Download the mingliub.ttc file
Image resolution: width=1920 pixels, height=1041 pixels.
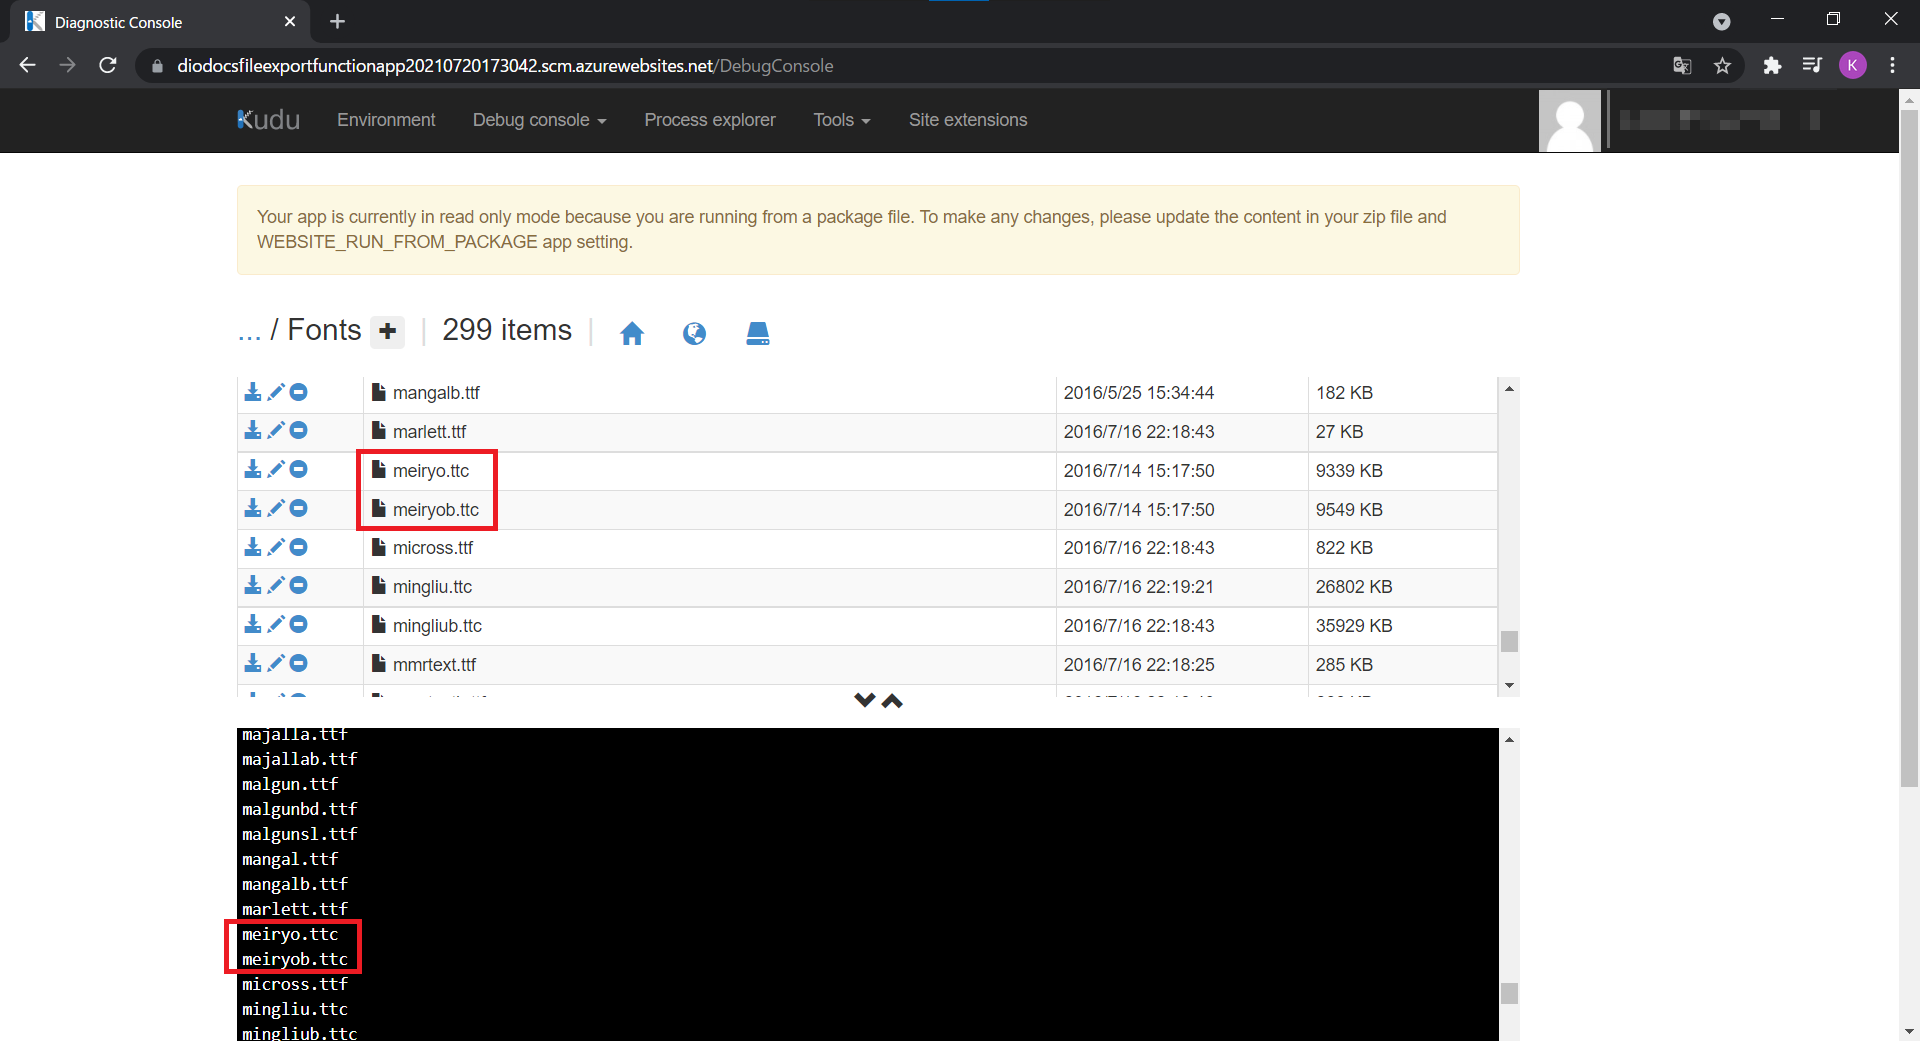[253, 624]
